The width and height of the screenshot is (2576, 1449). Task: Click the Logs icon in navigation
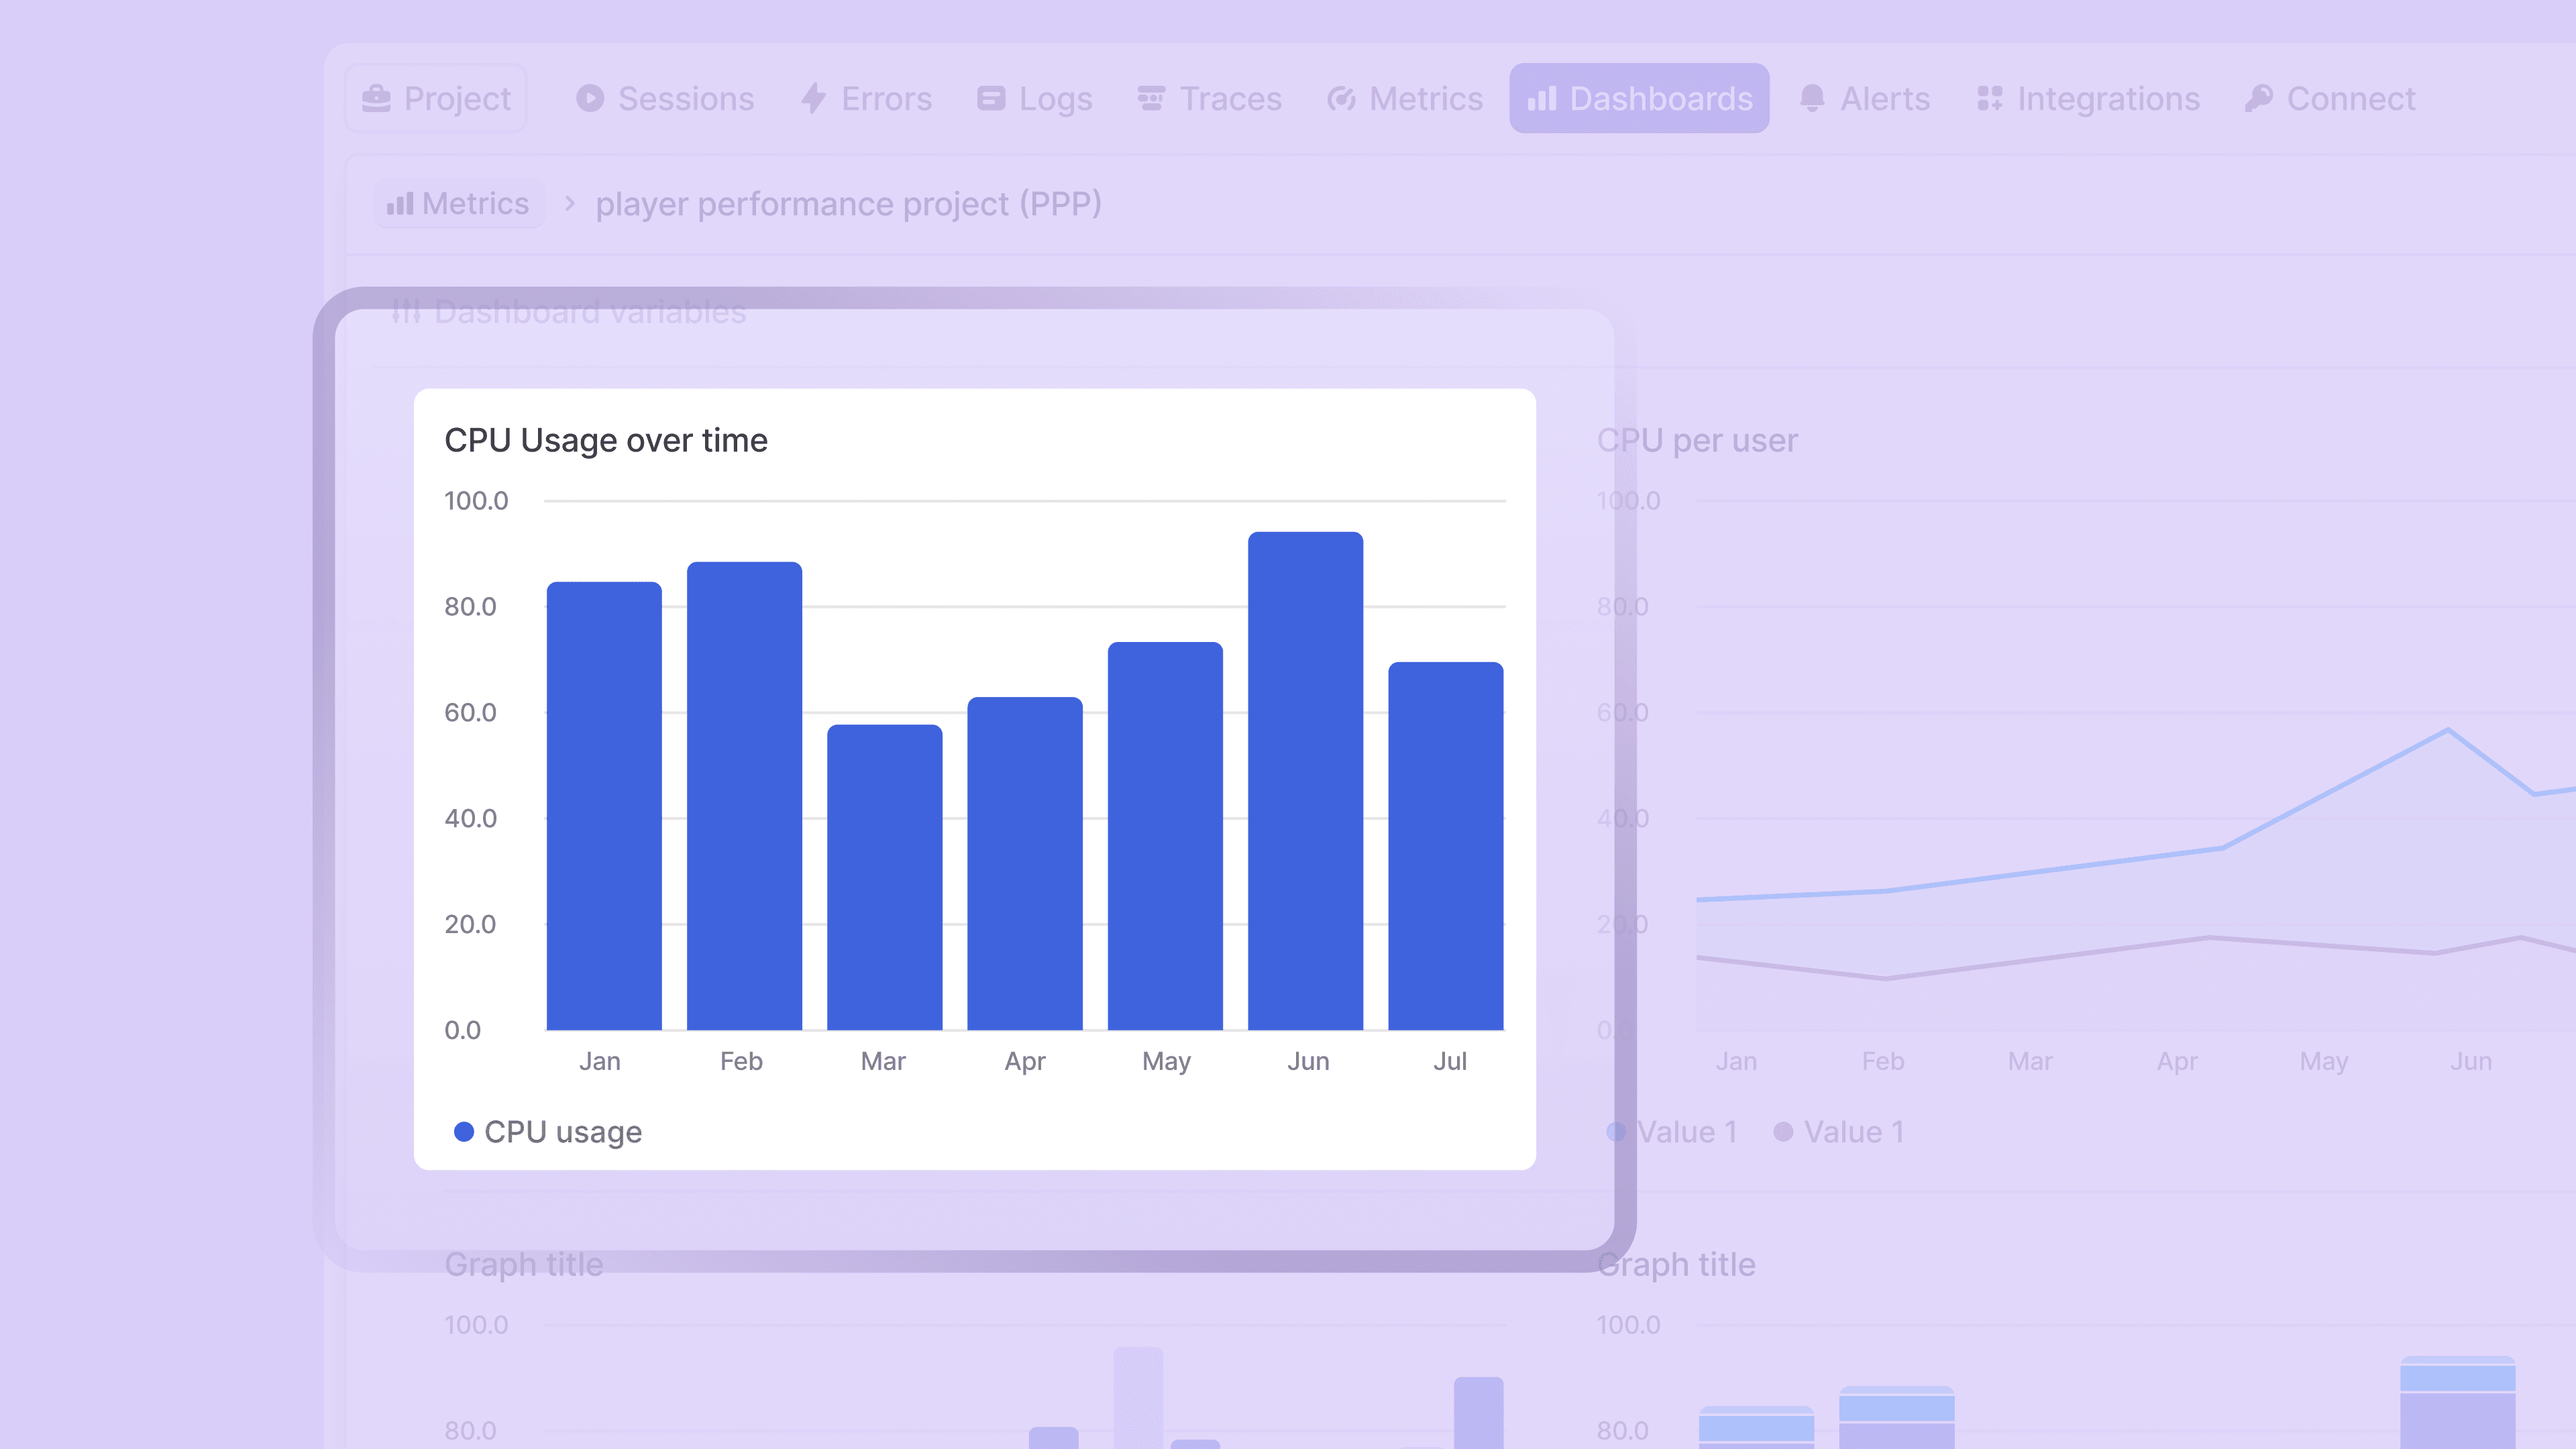click(x=990, y=98)
